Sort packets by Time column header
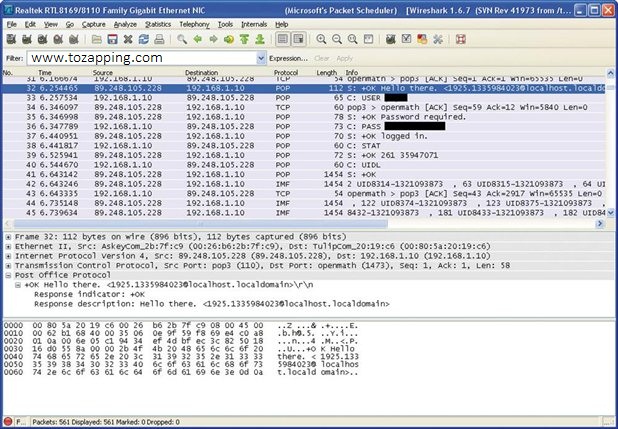Image resolution: width=618 pixels, height=429 pixels. tap(45, 73)
